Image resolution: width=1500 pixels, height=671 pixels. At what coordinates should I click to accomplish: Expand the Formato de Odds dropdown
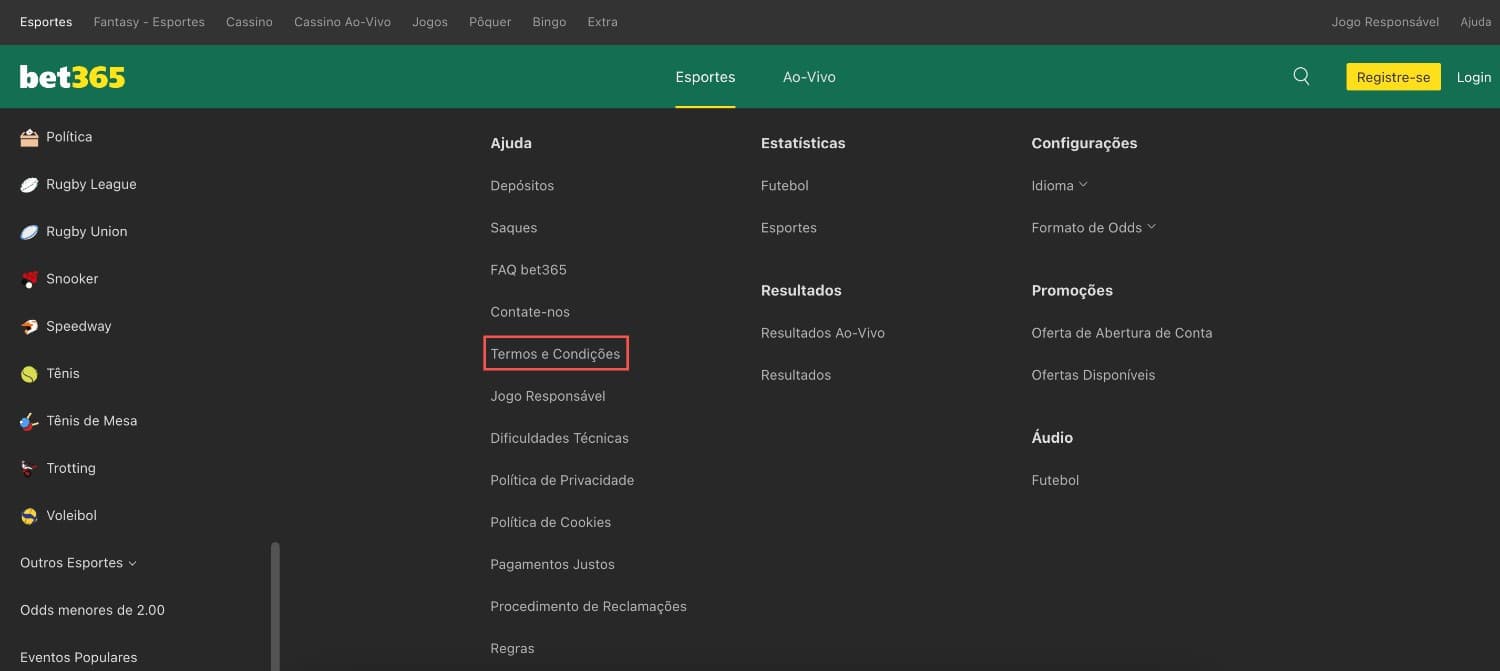[x=1093, y=227]
